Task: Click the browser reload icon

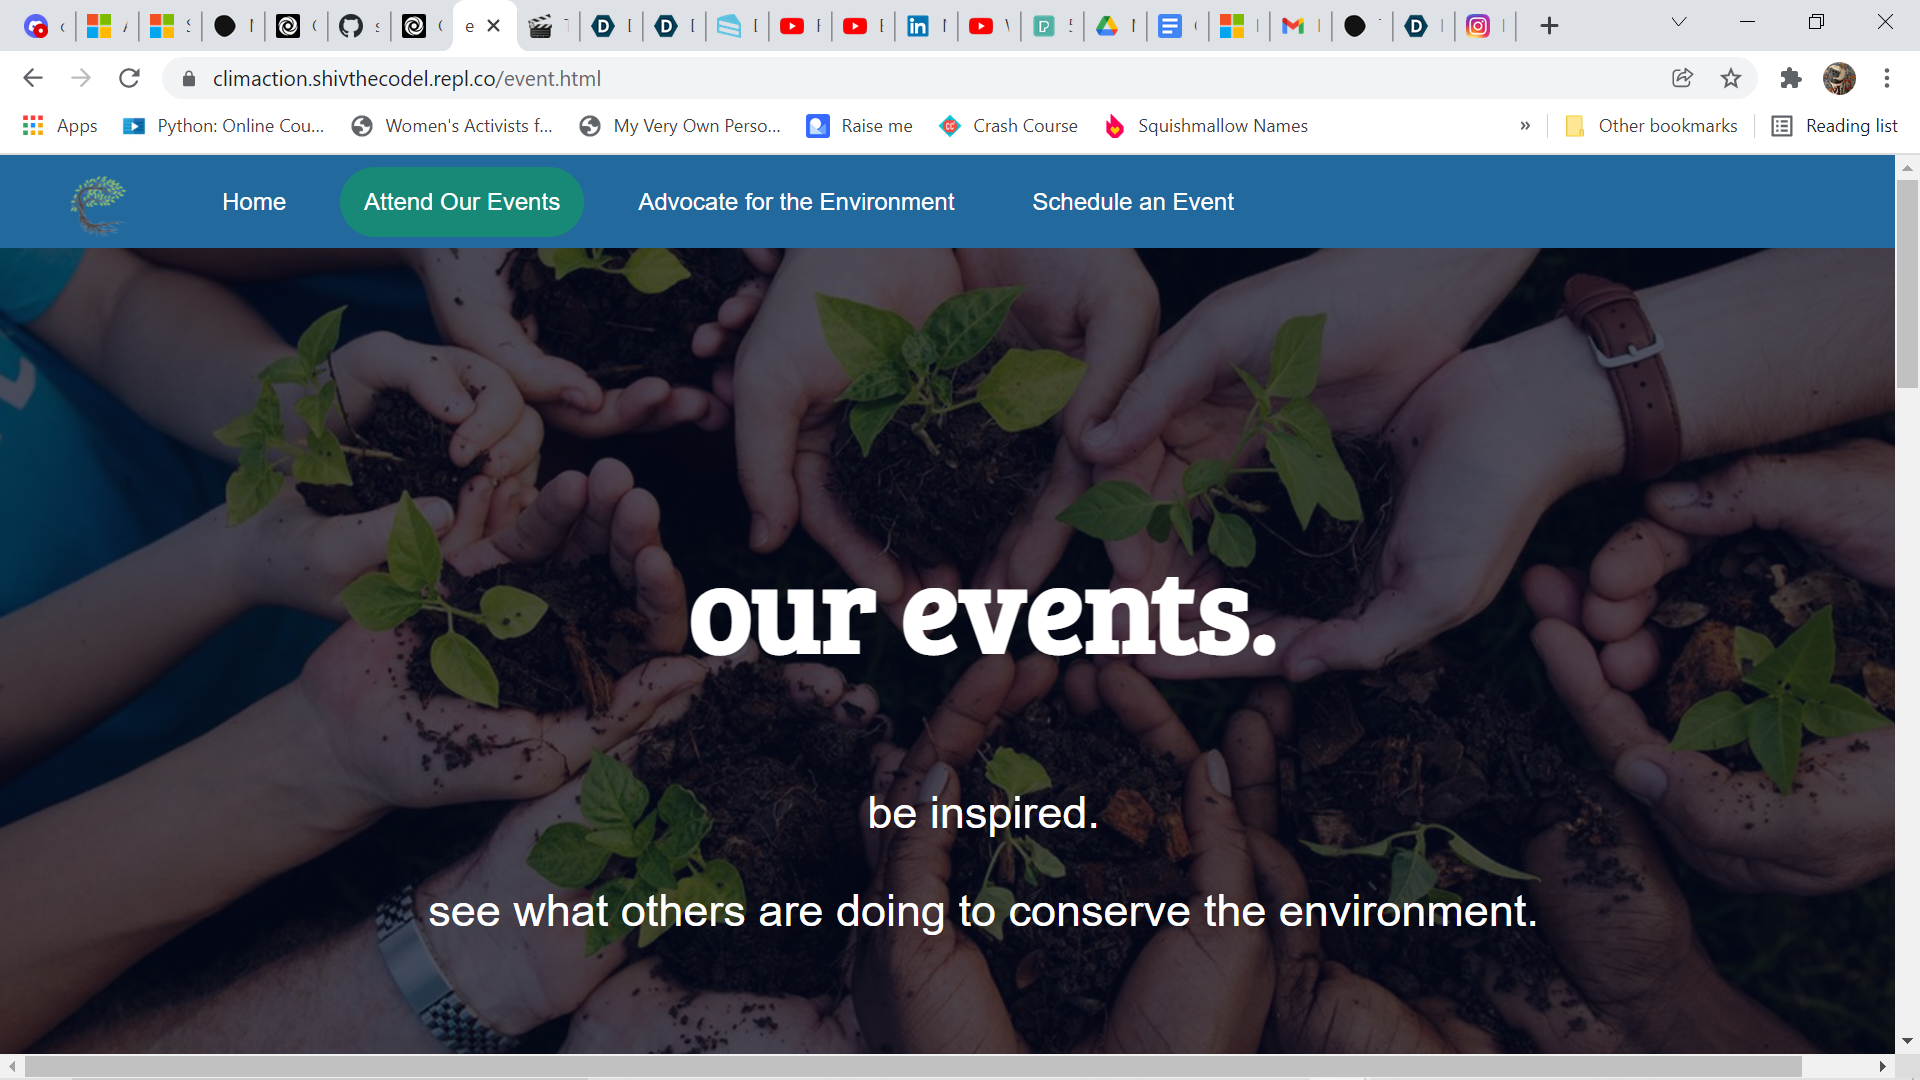Action: 129,78
